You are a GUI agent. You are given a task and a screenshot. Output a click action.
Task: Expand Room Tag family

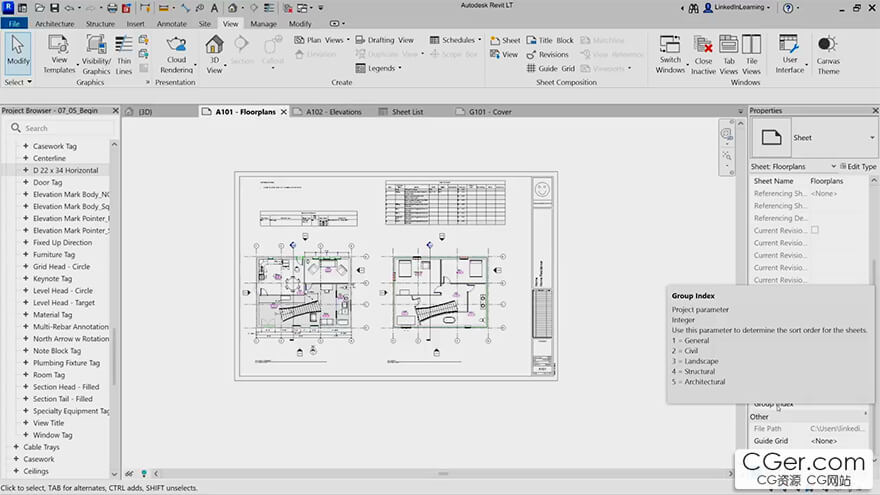tap(25, 374)
